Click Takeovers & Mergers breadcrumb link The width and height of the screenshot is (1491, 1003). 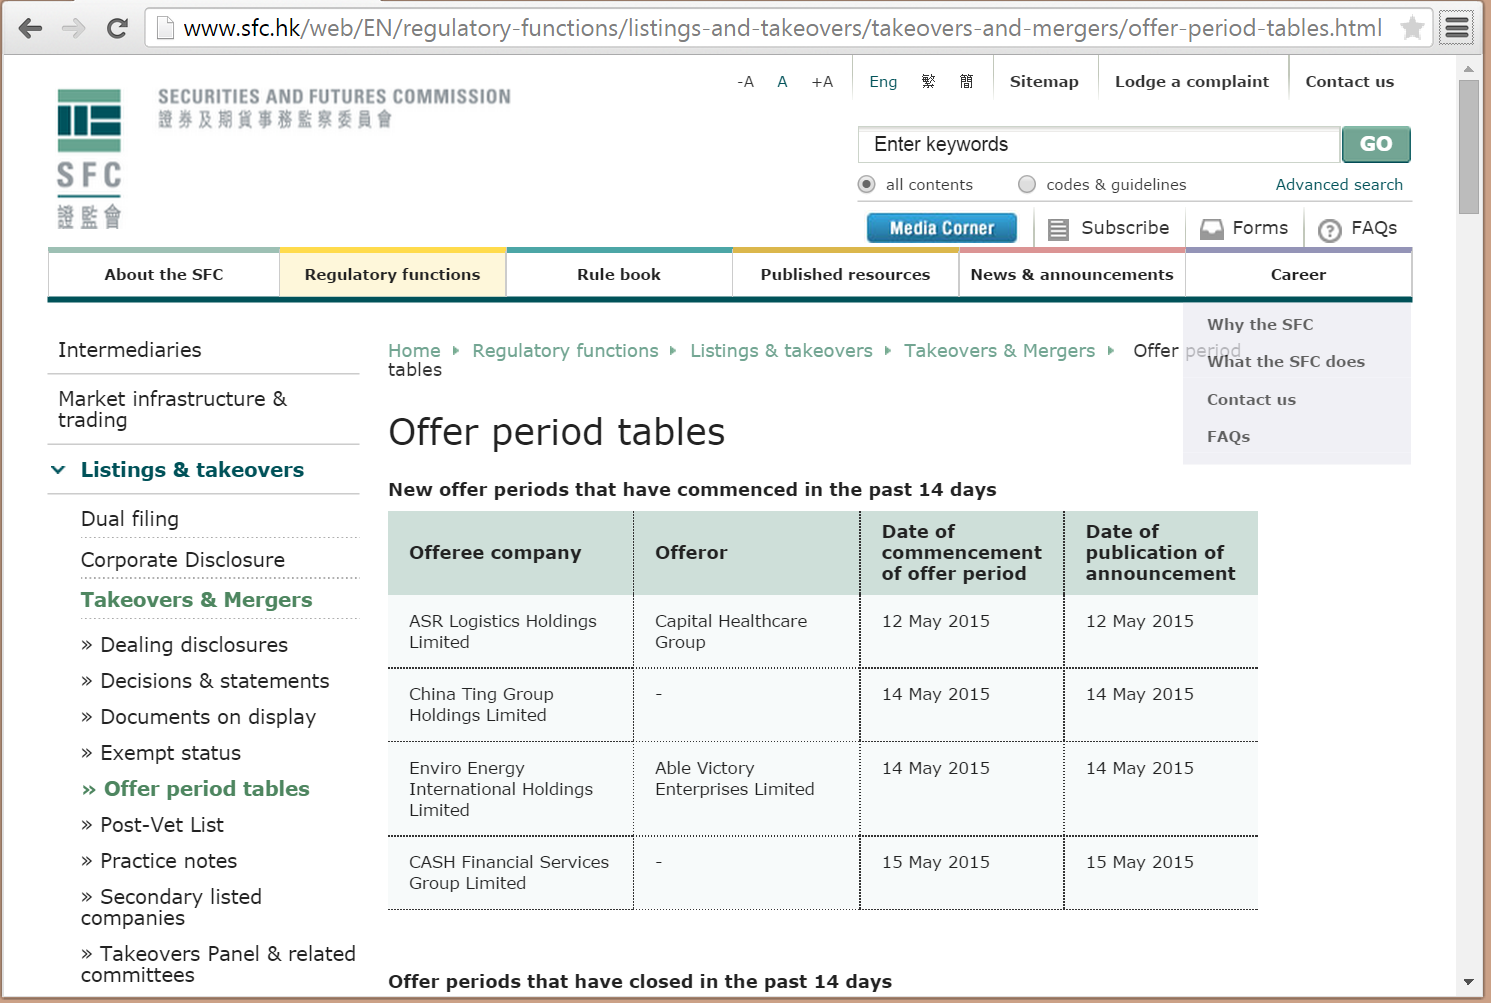click(999, 351)
